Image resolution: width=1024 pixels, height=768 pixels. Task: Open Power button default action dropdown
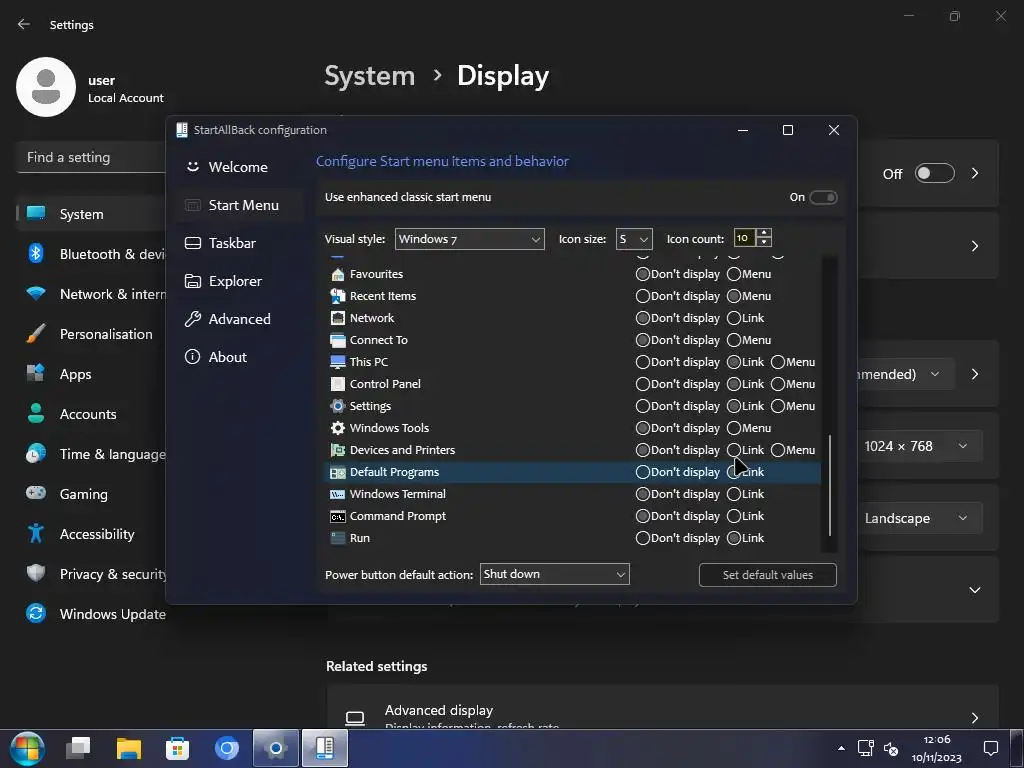[554, 574]
